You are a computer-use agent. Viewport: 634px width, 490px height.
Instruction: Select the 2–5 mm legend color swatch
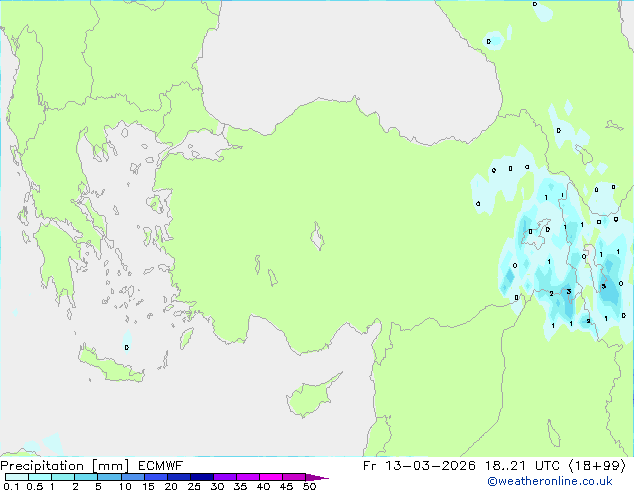86,477
